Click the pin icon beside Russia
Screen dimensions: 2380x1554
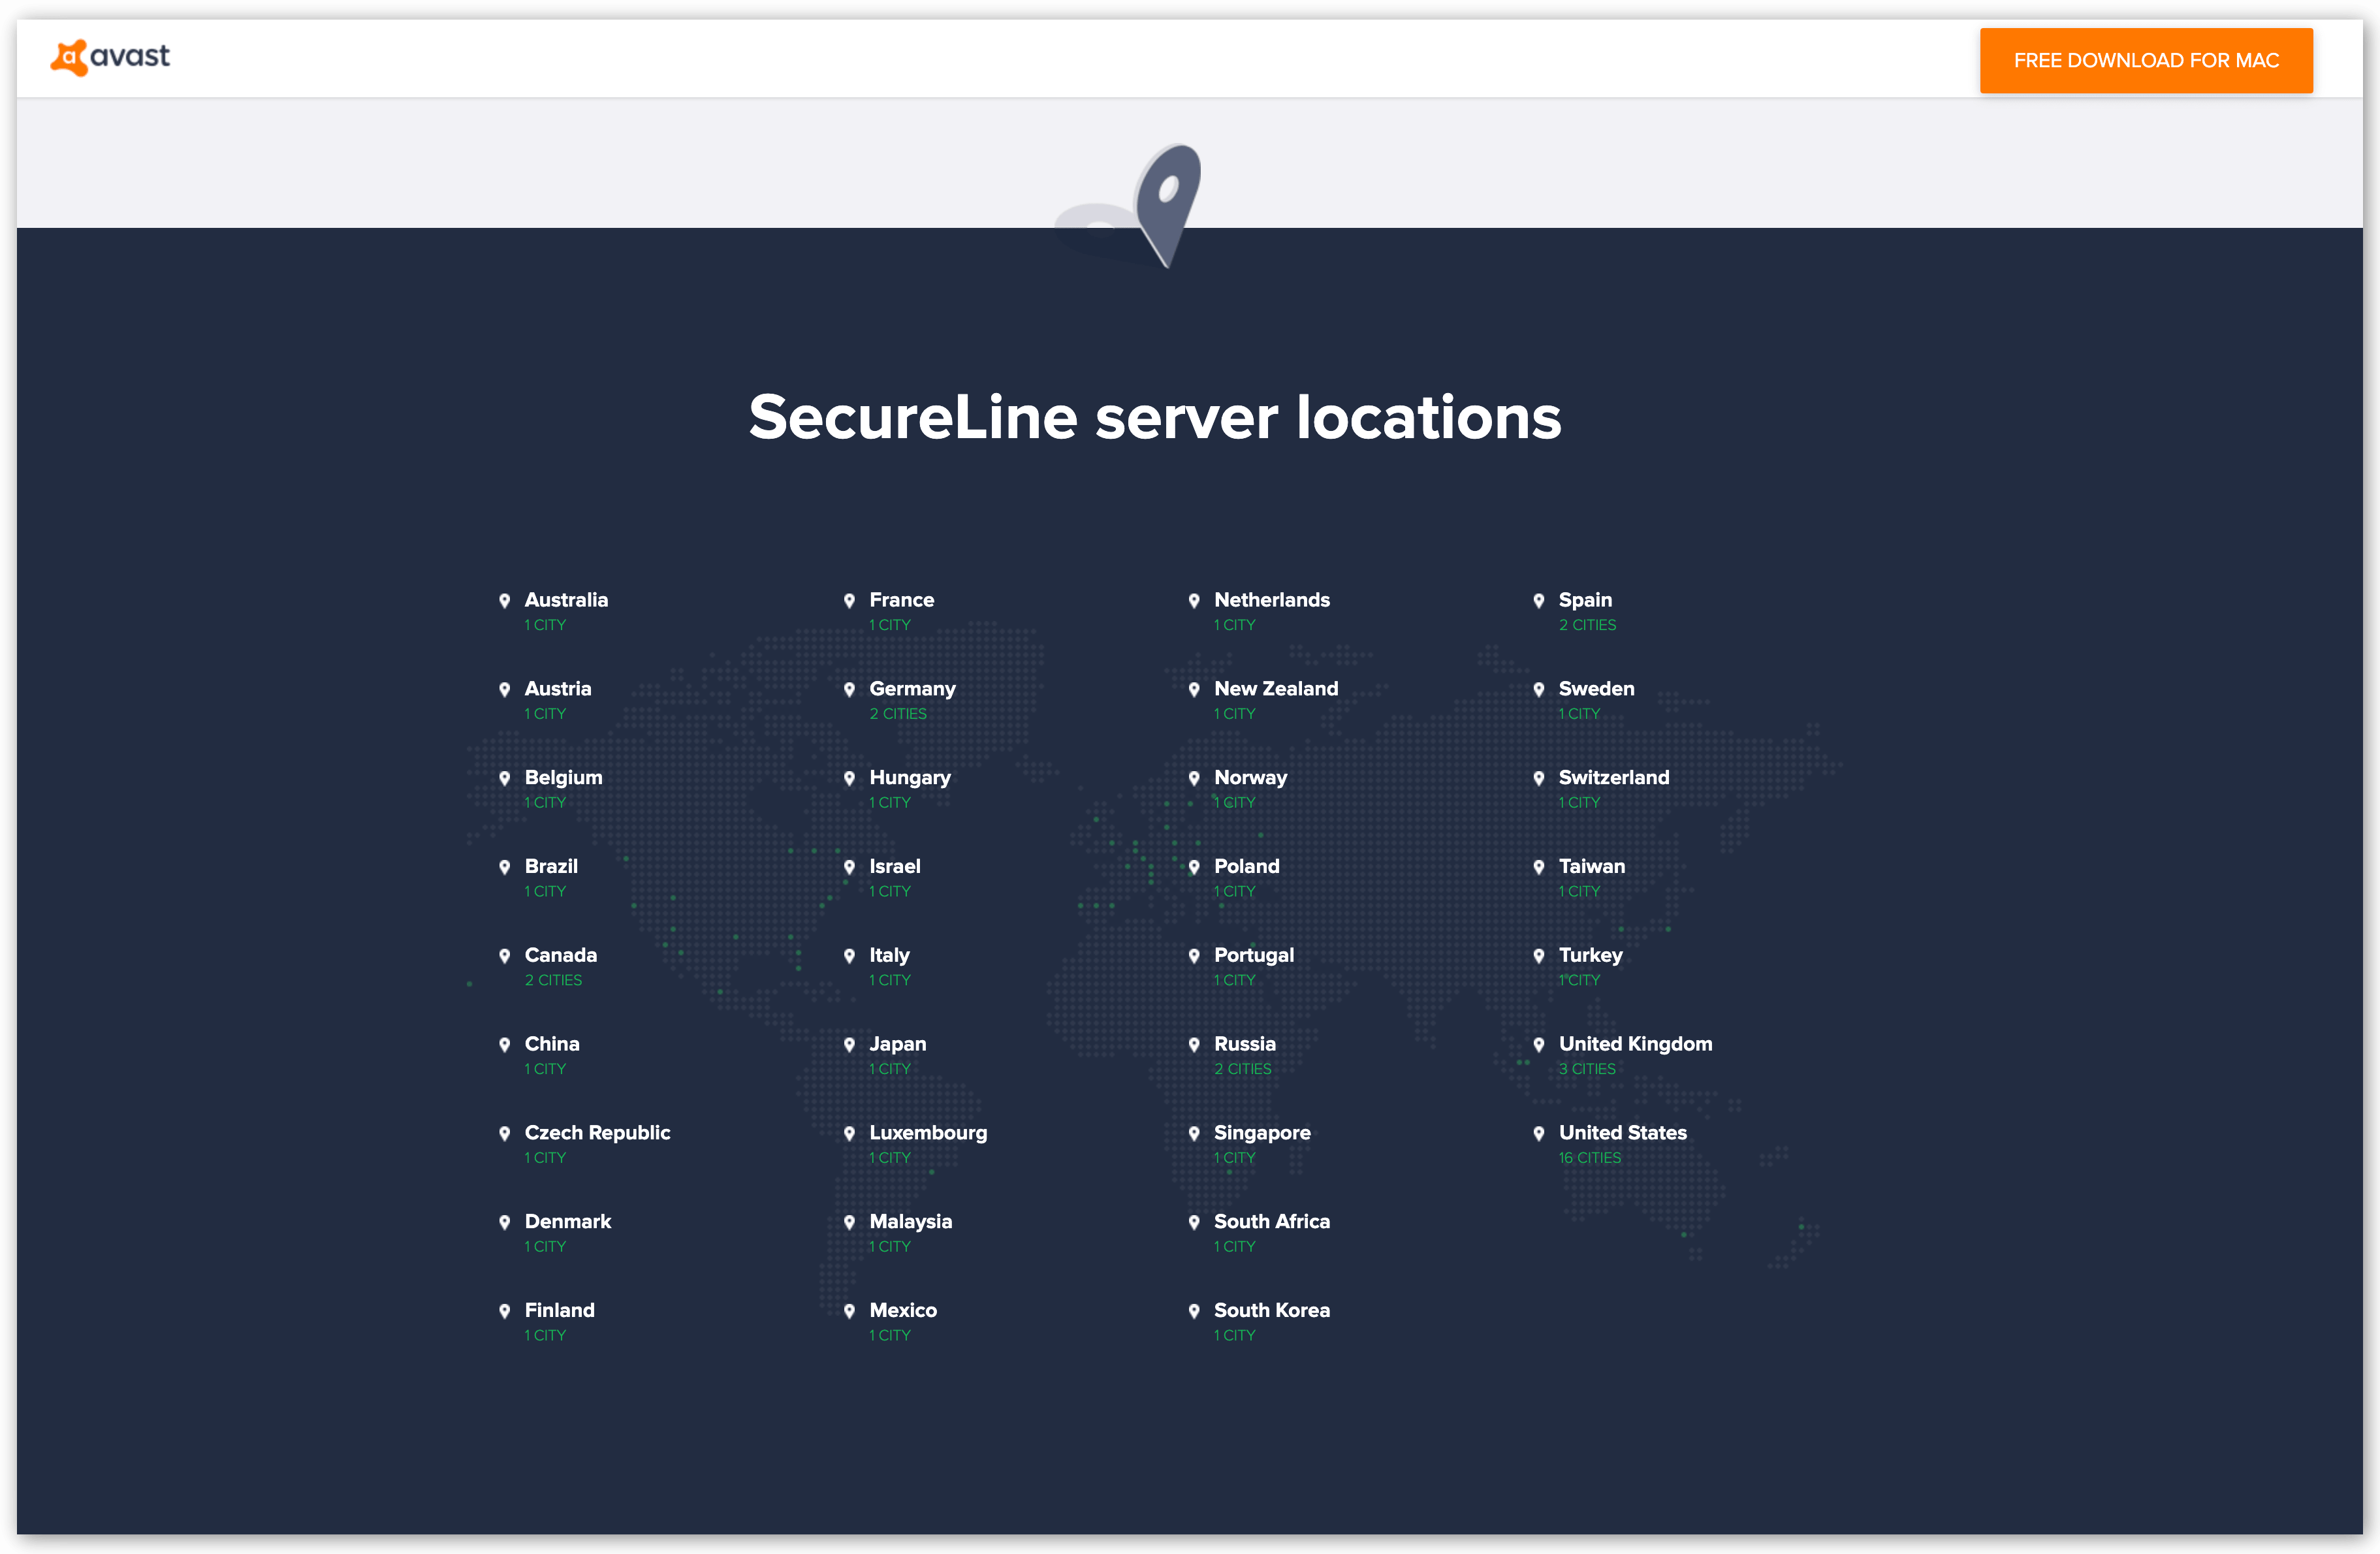coord(1194,1045)
